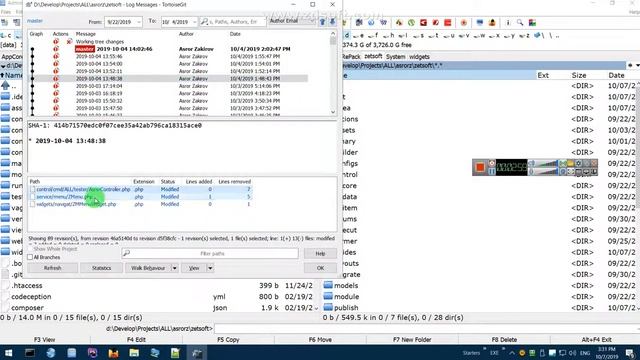The image size is (640, 360).
Task: Click the magnifier search icon in file manager toolbar
Action: pos(520,23)
